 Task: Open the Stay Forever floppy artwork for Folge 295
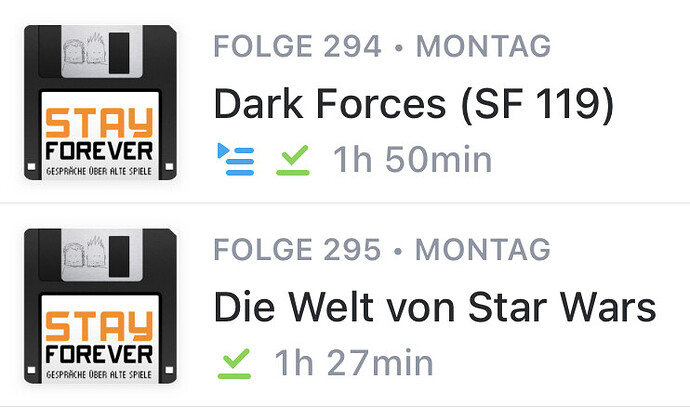[x=100, y=306]
